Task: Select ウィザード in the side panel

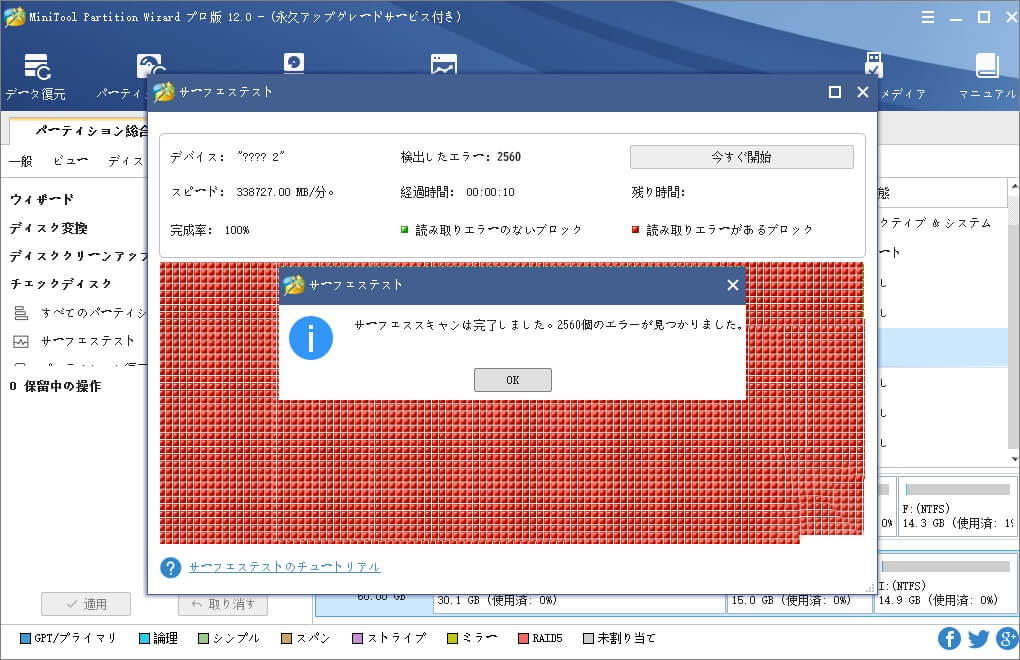Action: point(42,200)
